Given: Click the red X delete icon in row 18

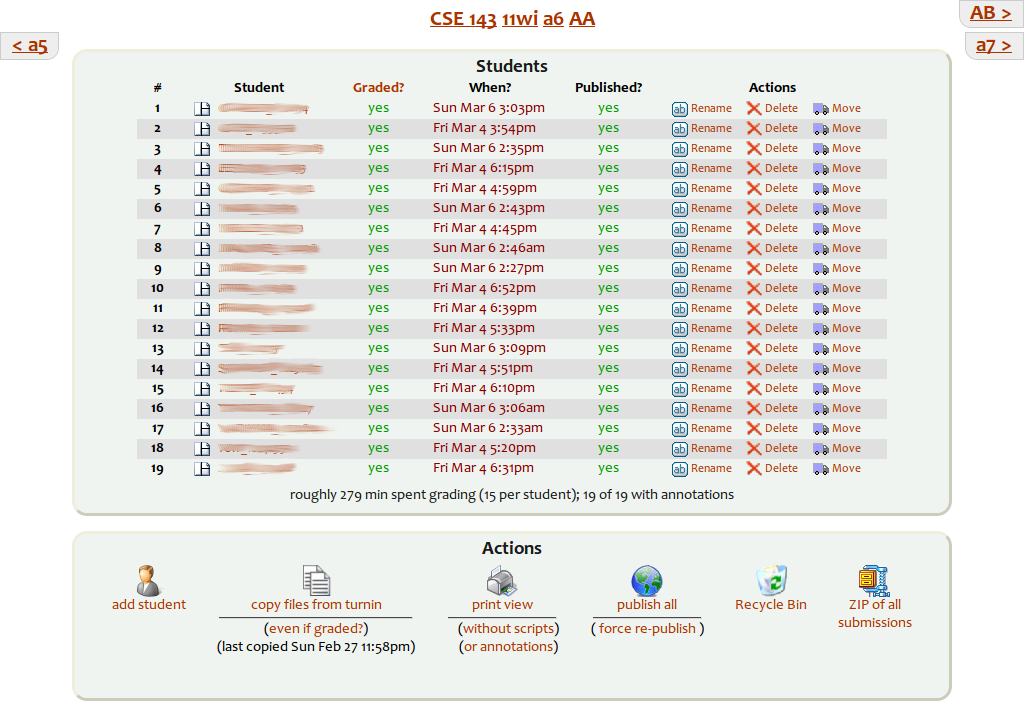Looking at the screenshot, I should (754, 449).
